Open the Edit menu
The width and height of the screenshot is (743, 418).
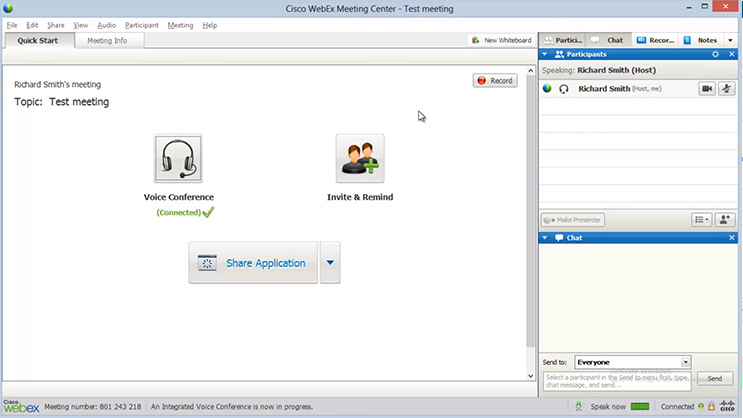[32, 25]
